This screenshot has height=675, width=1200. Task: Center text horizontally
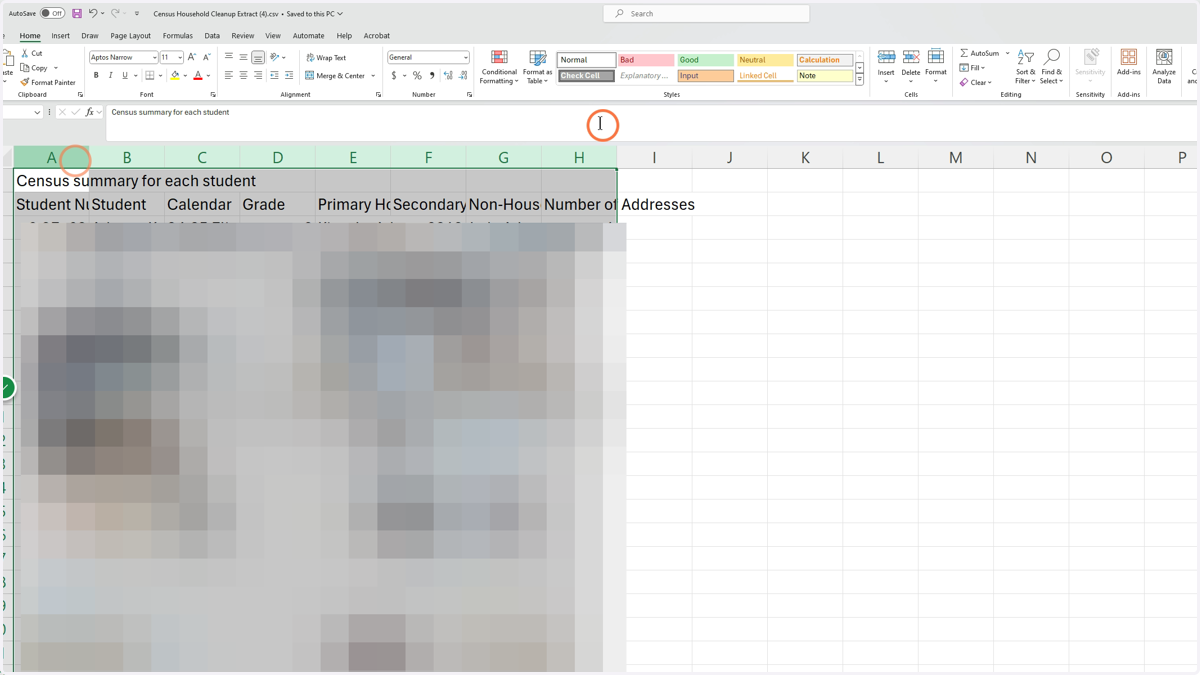coord(243,75)
